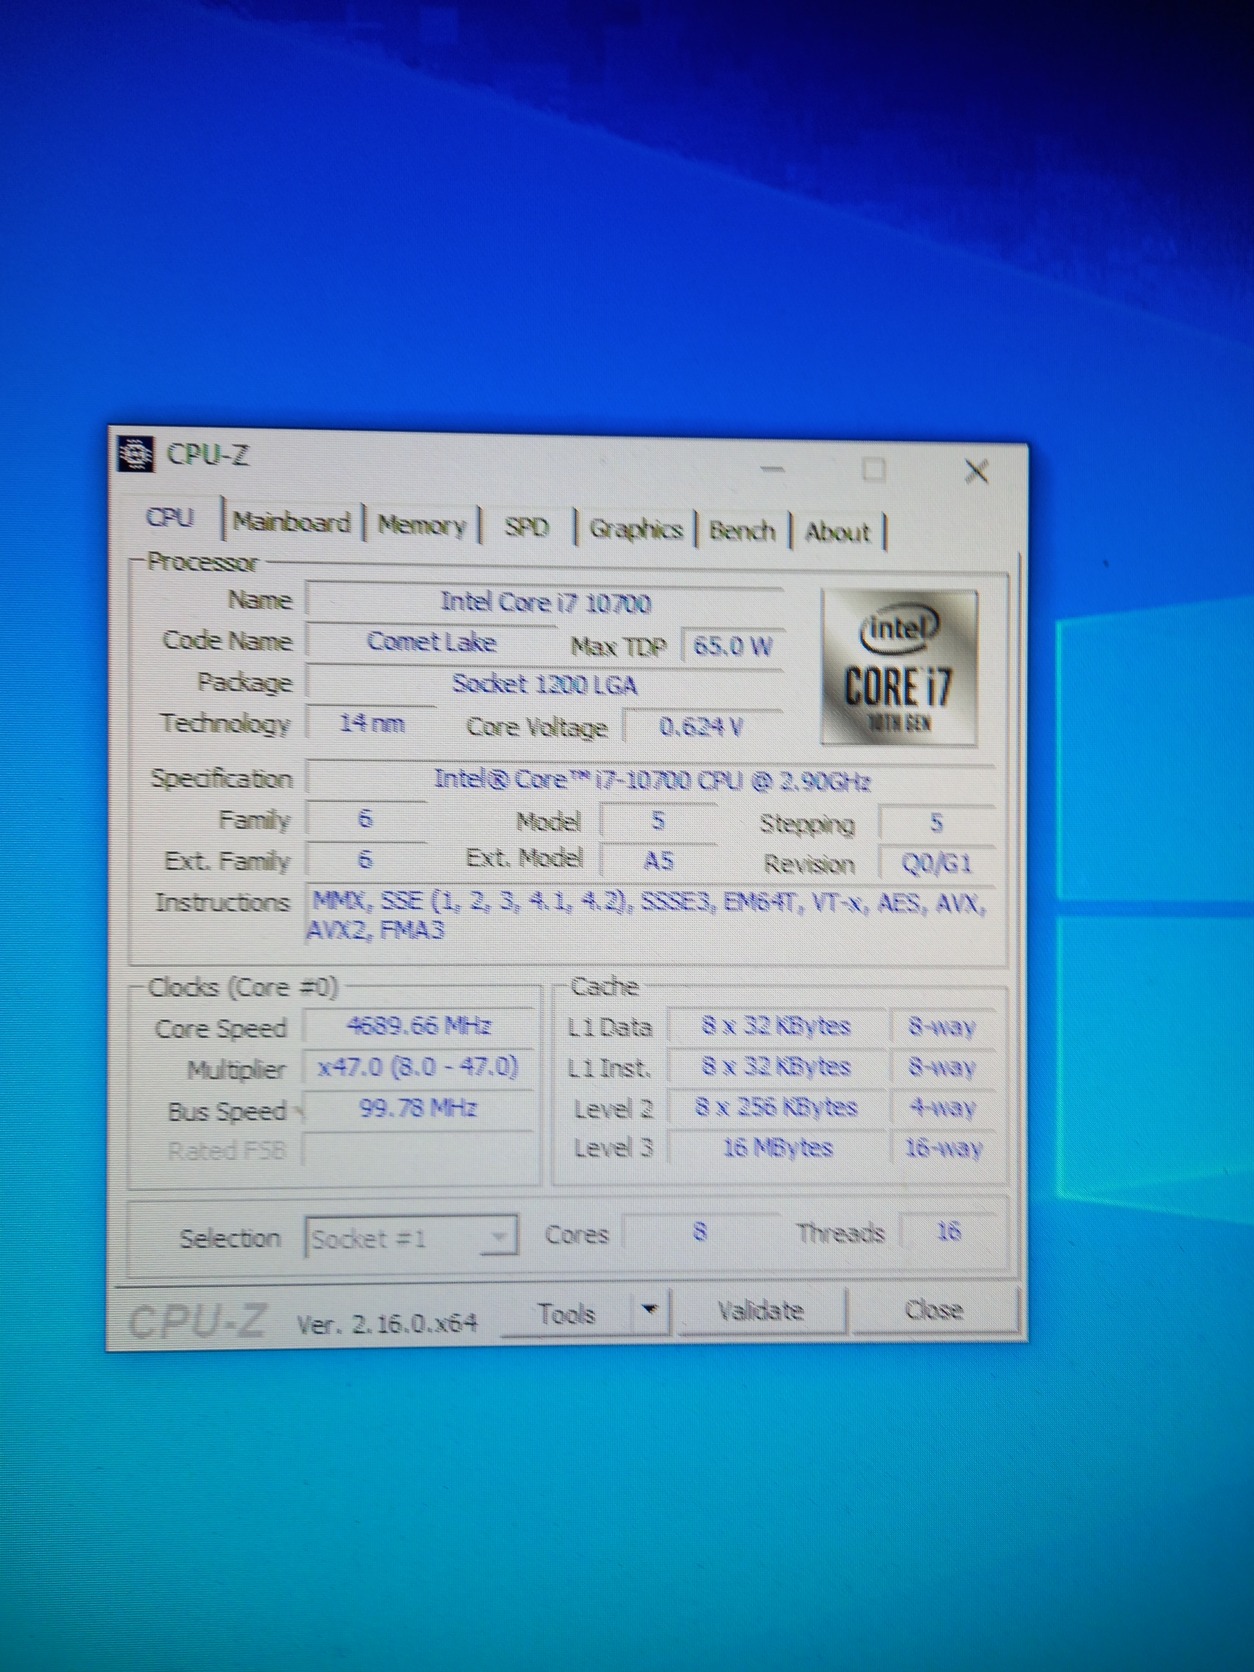Open the Graphics tab
The width and height of the screenshot is (1254, 1672).
pyautogui.click(x=636, y=529)
